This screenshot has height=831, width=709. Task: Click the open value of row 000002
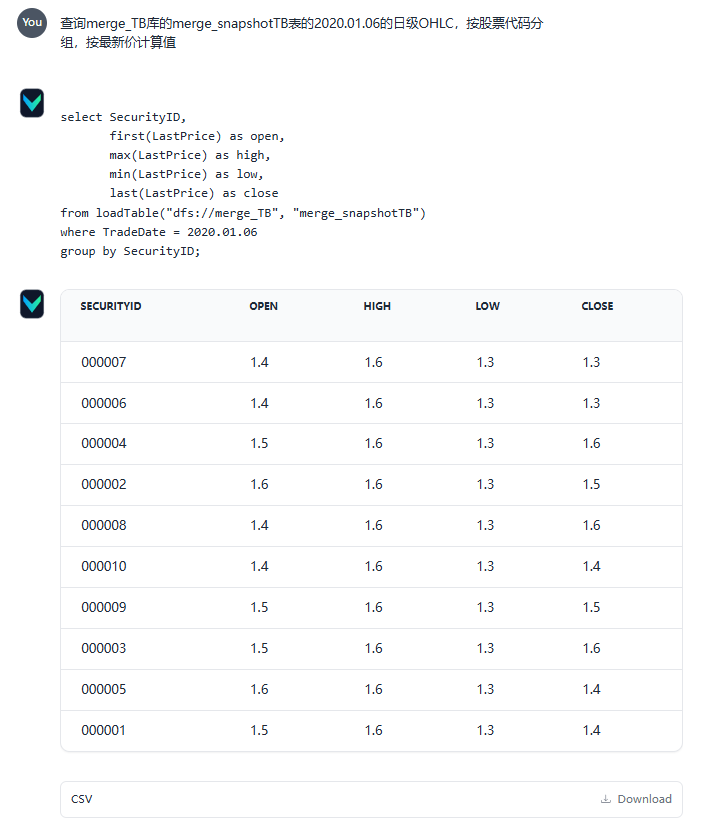(x=259, y=484)
